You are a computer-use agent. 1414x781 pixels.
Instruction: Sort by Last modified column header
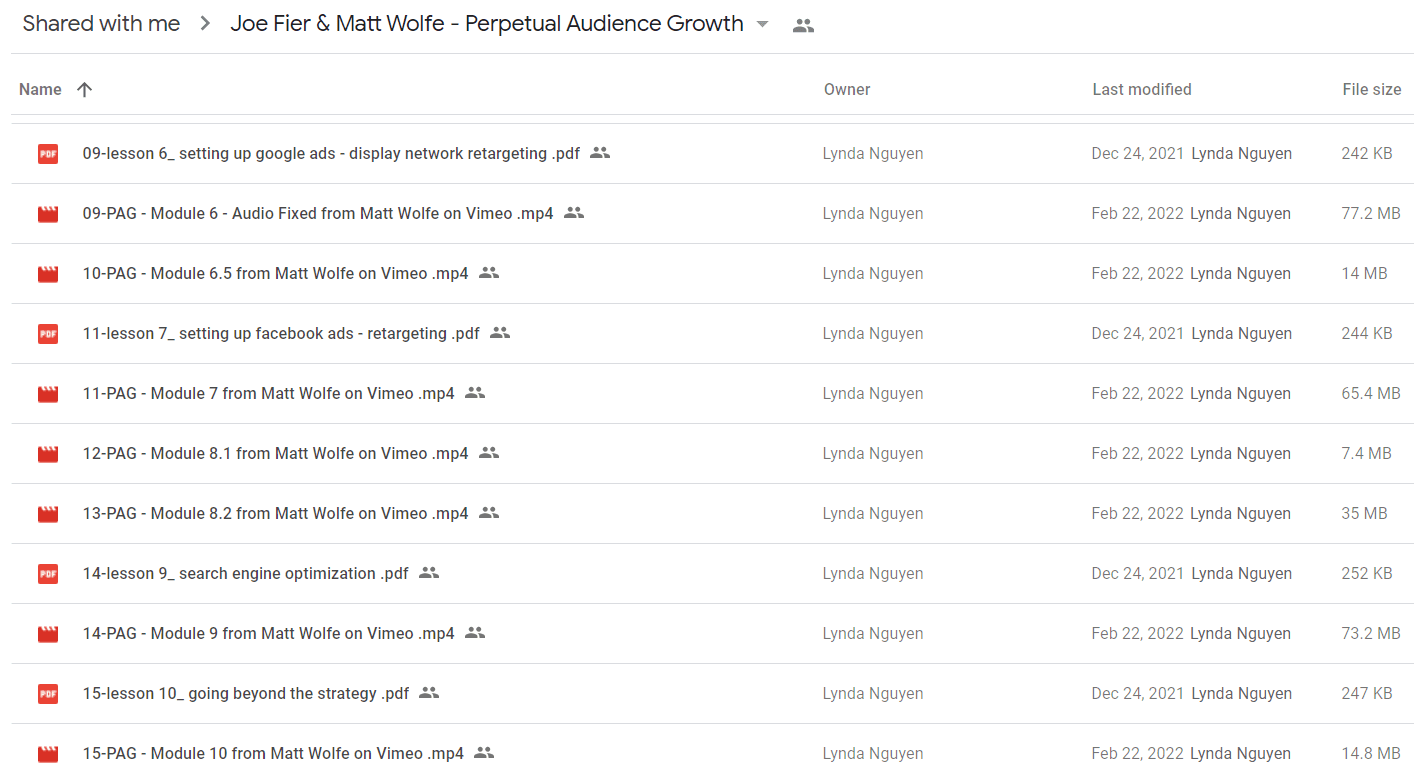click(x=1142, y=90)
